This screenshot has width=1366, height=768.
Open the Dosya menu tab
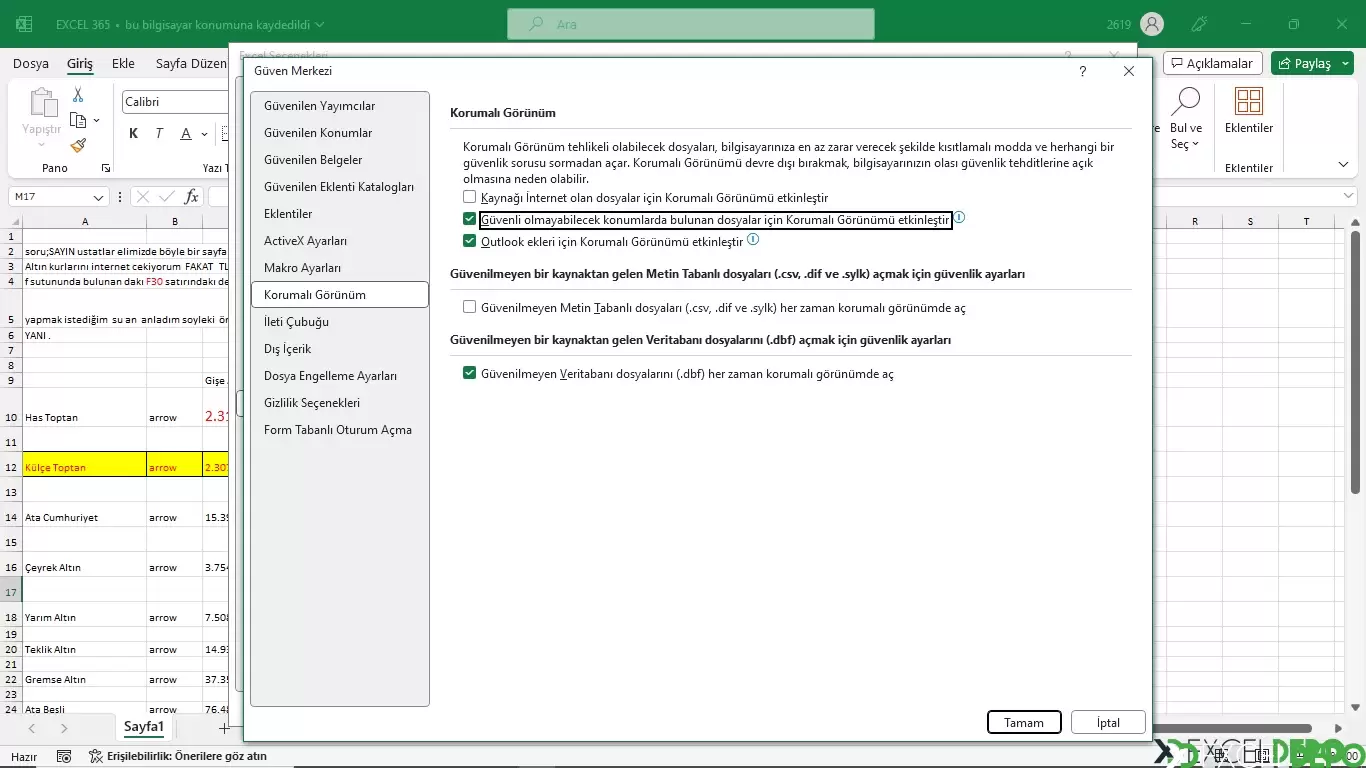31,63
